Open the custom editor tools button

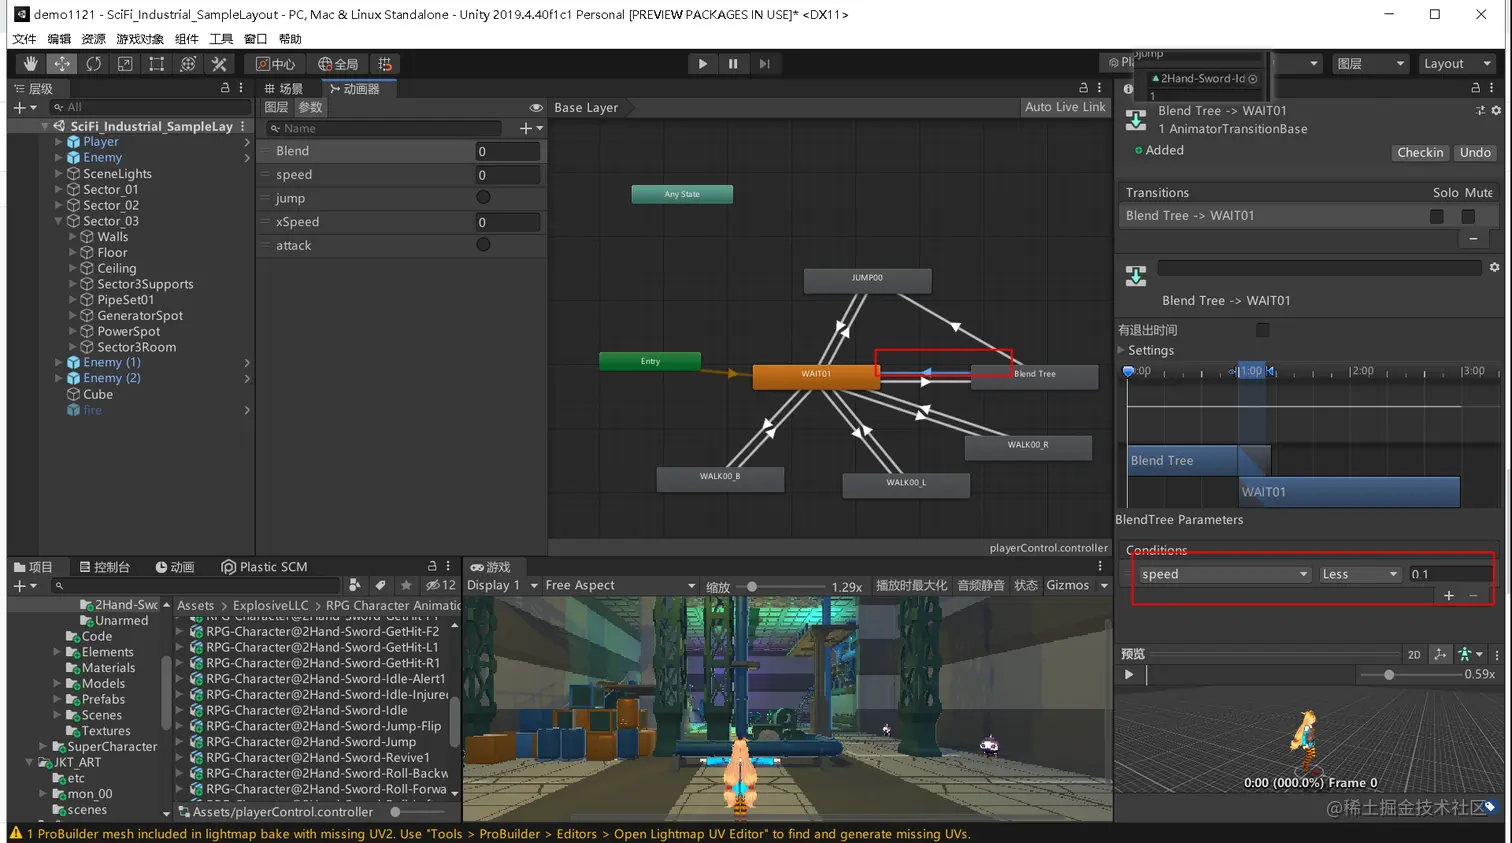219,64
